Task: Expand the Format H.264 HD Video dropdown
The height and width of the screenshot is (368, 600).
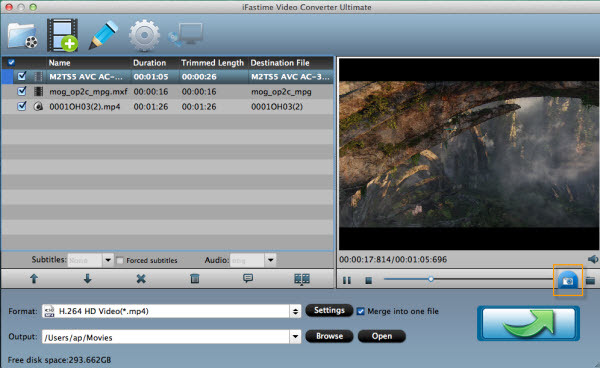Action: pyautogui.click(x=295, y=311)
